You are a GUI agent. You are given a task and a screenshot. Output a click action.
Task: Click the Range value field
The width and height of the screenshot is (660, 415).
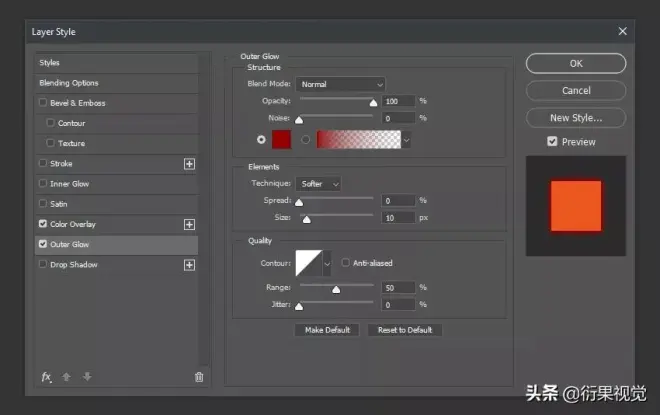(398, 287)
